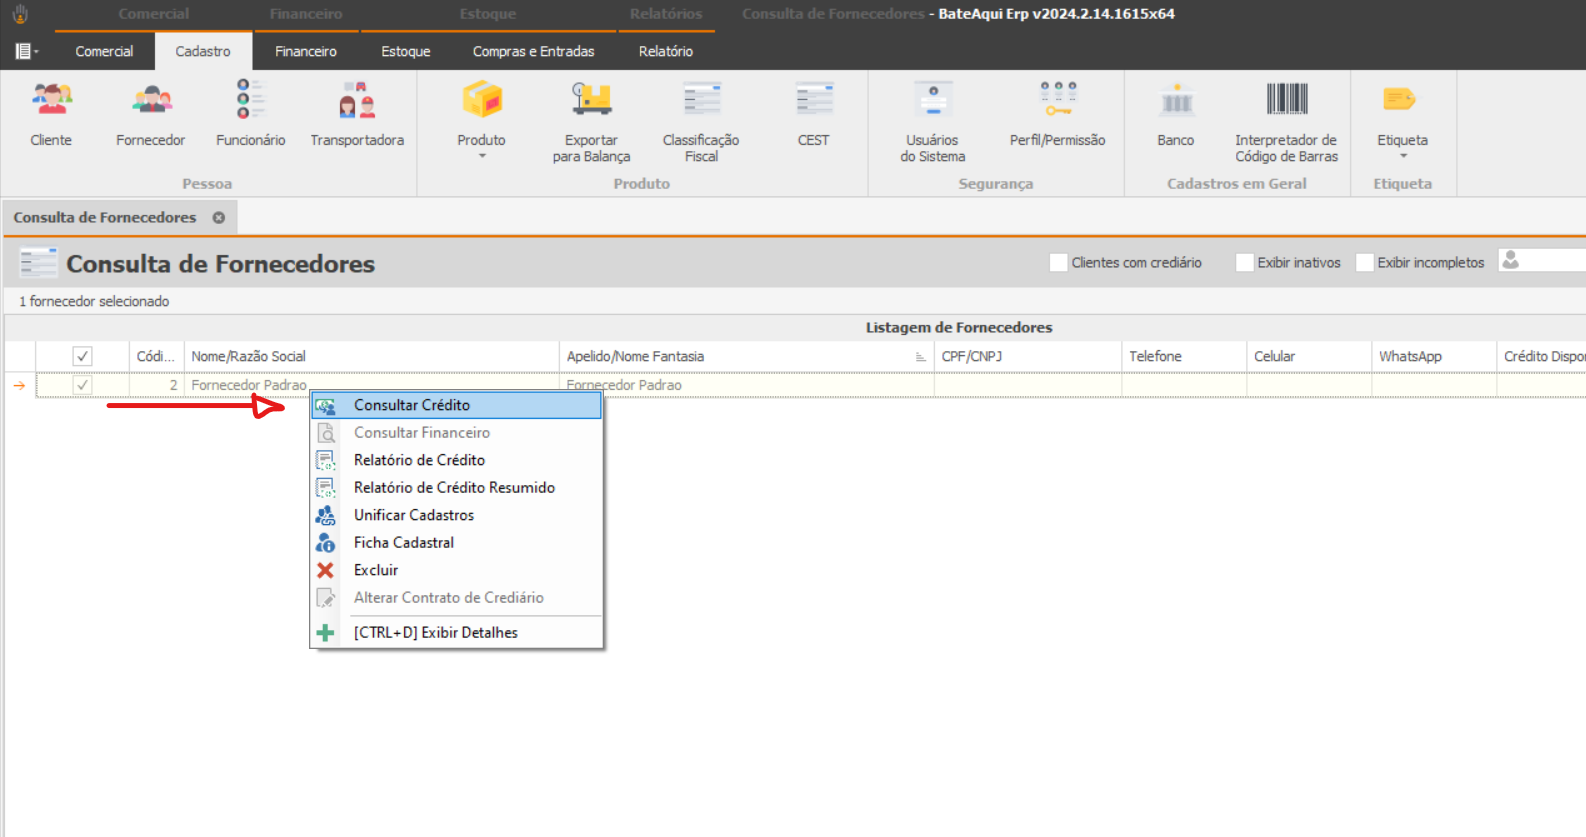Toggle Exibir inativos checkbox
This screenshot has width=1586, height=837.
[x=1244, y=262]
